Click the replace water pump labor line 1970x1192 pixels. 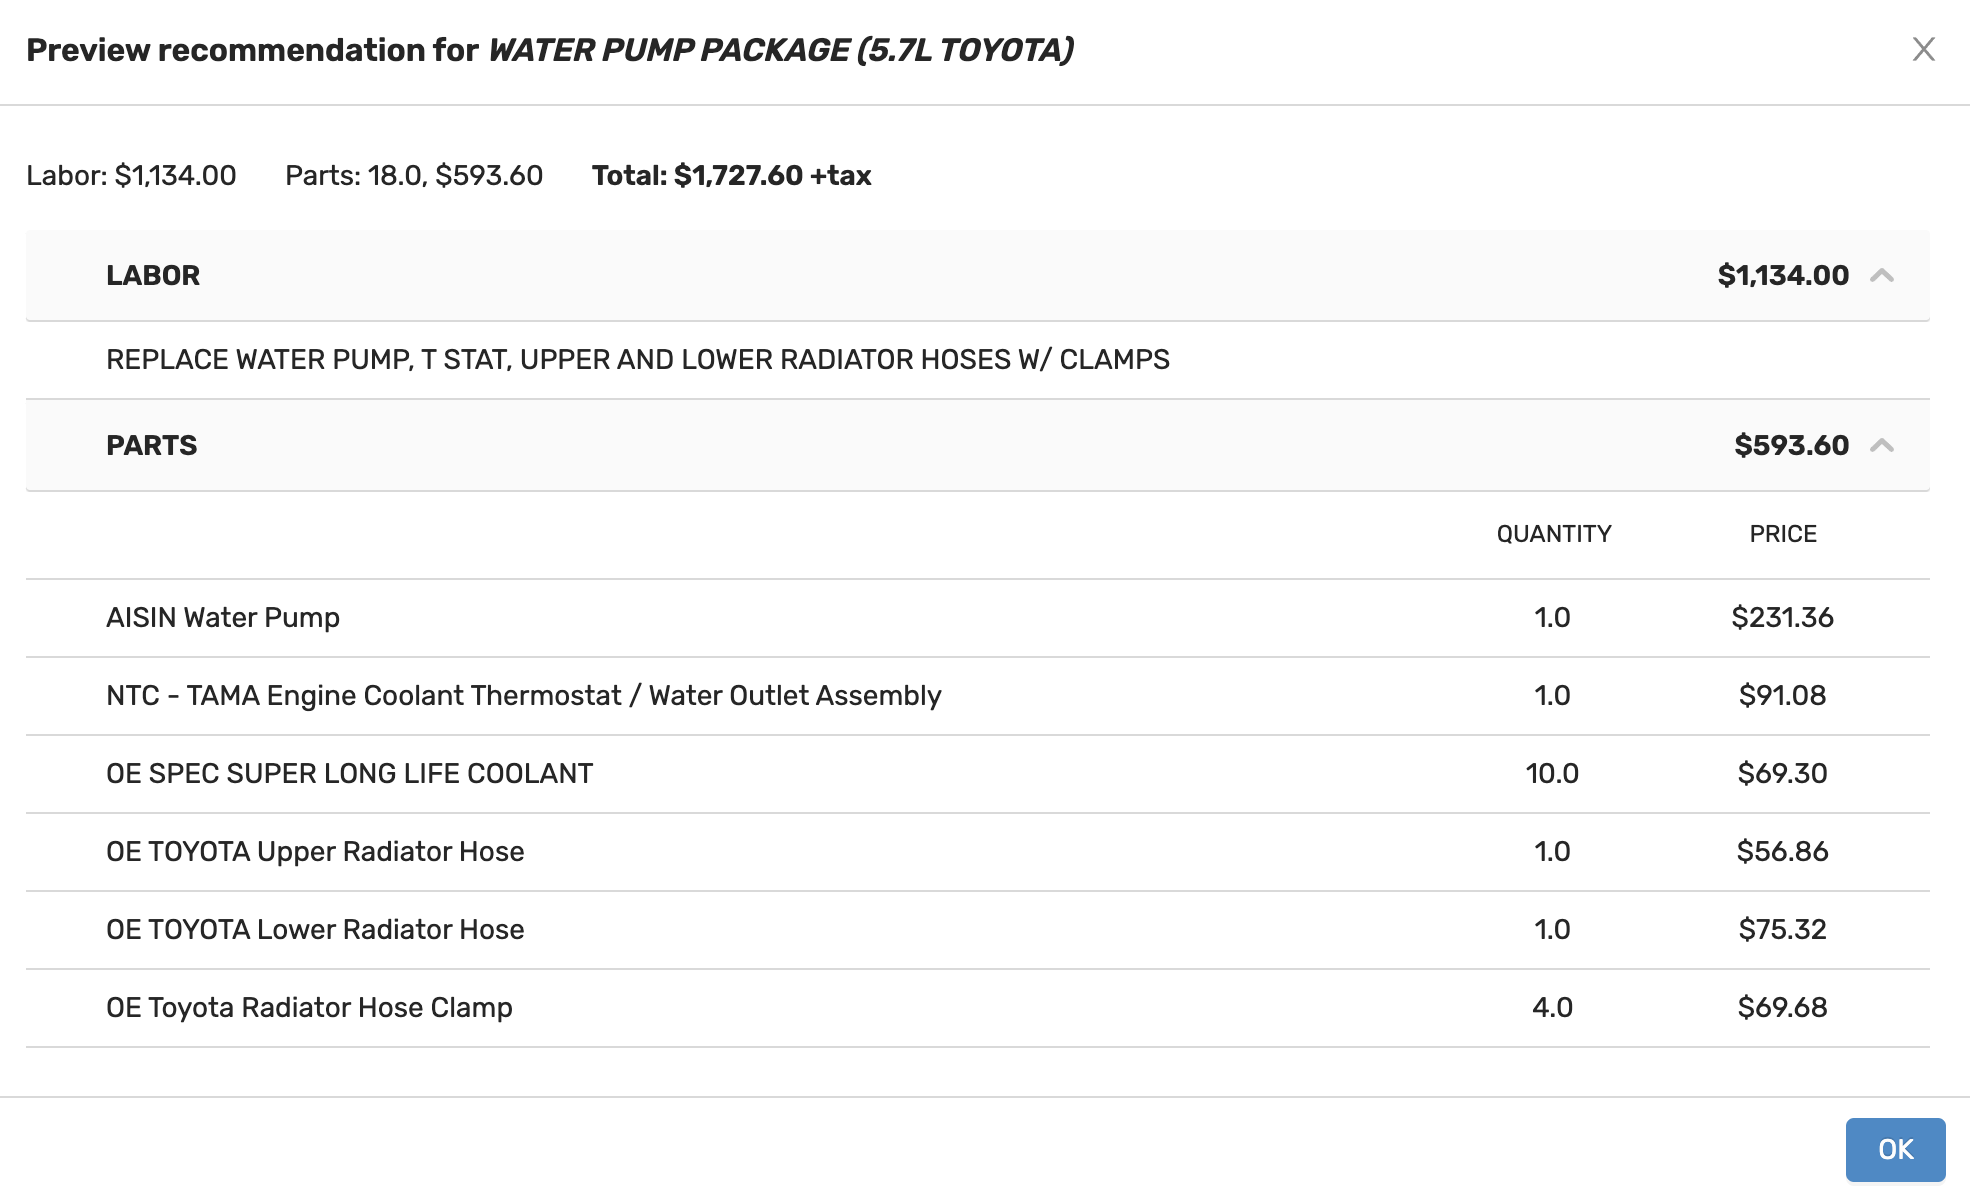[637, 360]
